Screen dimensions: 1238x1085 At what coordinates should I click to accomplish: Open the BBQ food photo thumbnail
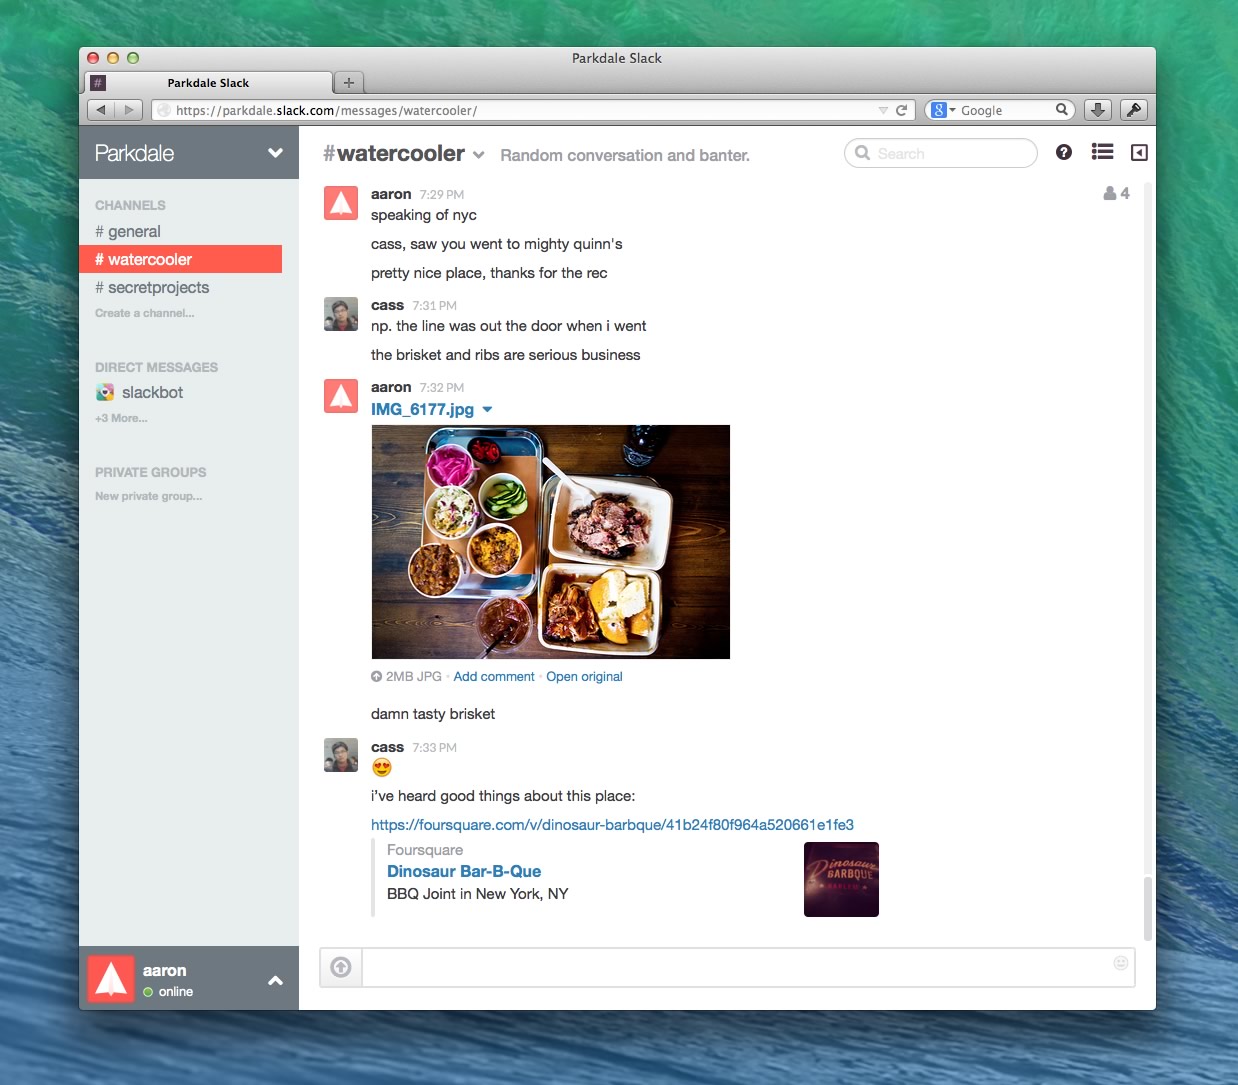tap(551, 542)
